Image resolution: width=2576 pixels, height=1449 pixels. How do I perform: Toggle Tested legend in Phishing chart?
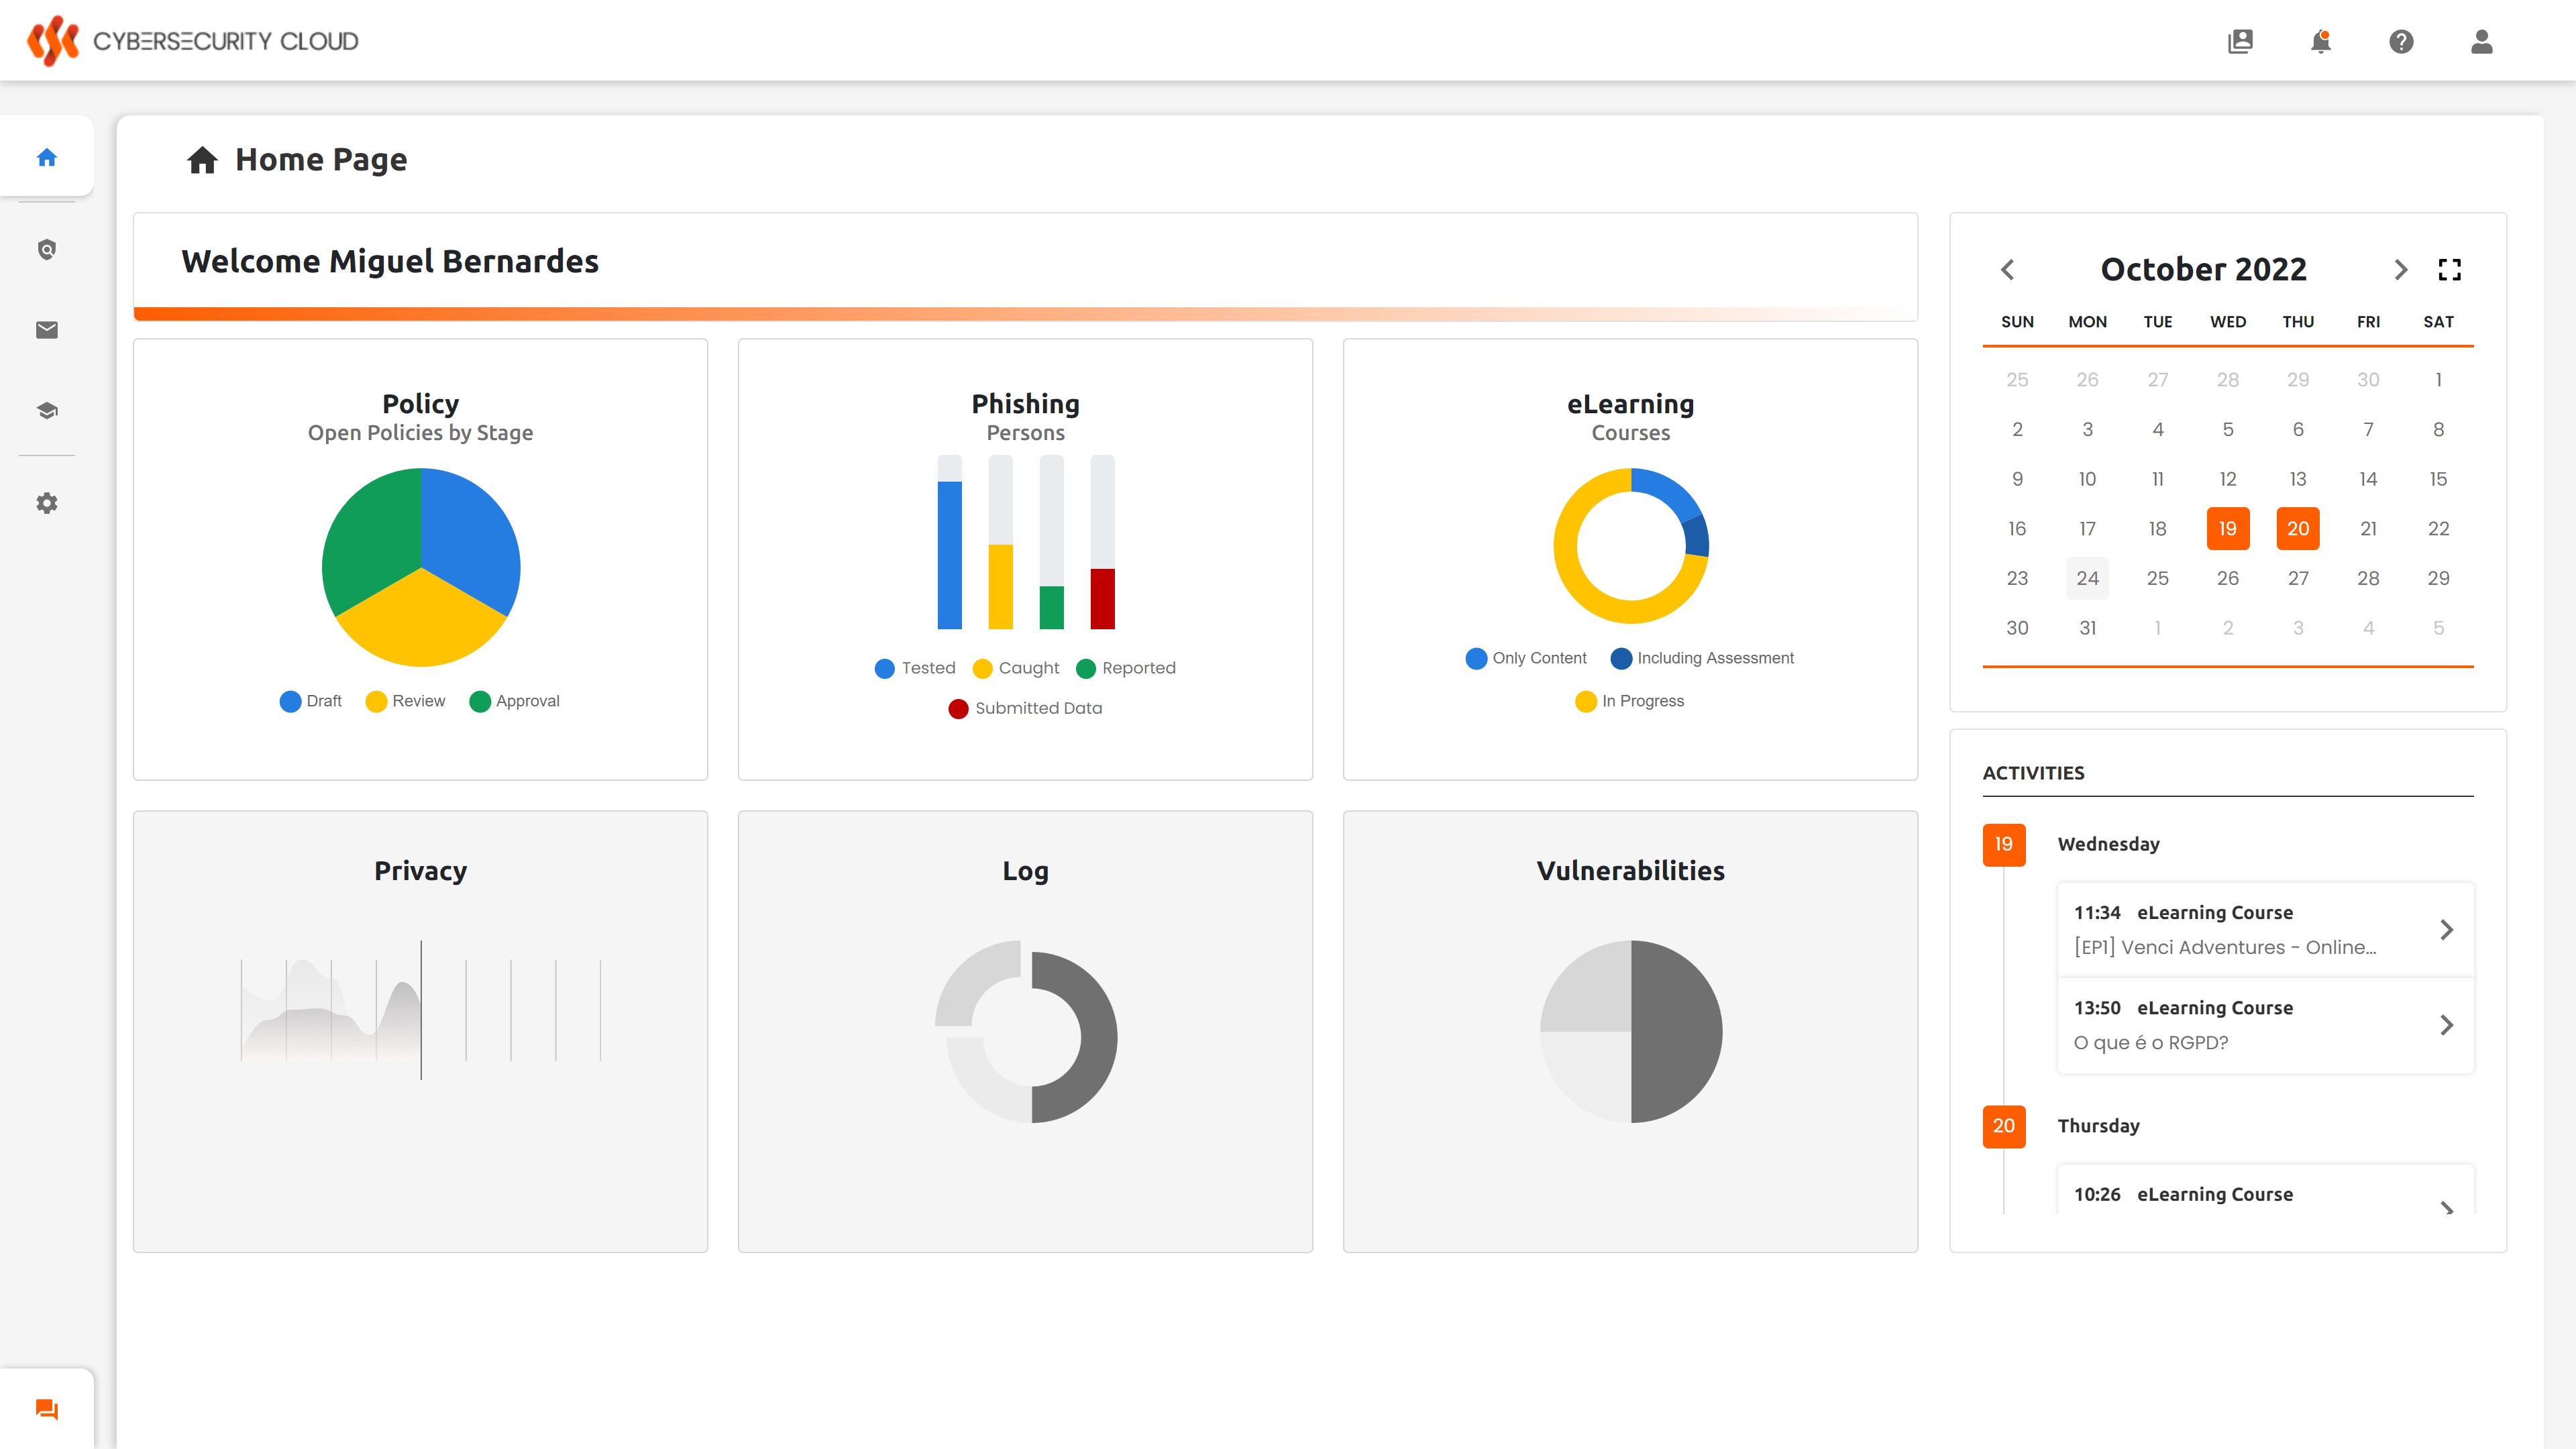click(915, 668)
